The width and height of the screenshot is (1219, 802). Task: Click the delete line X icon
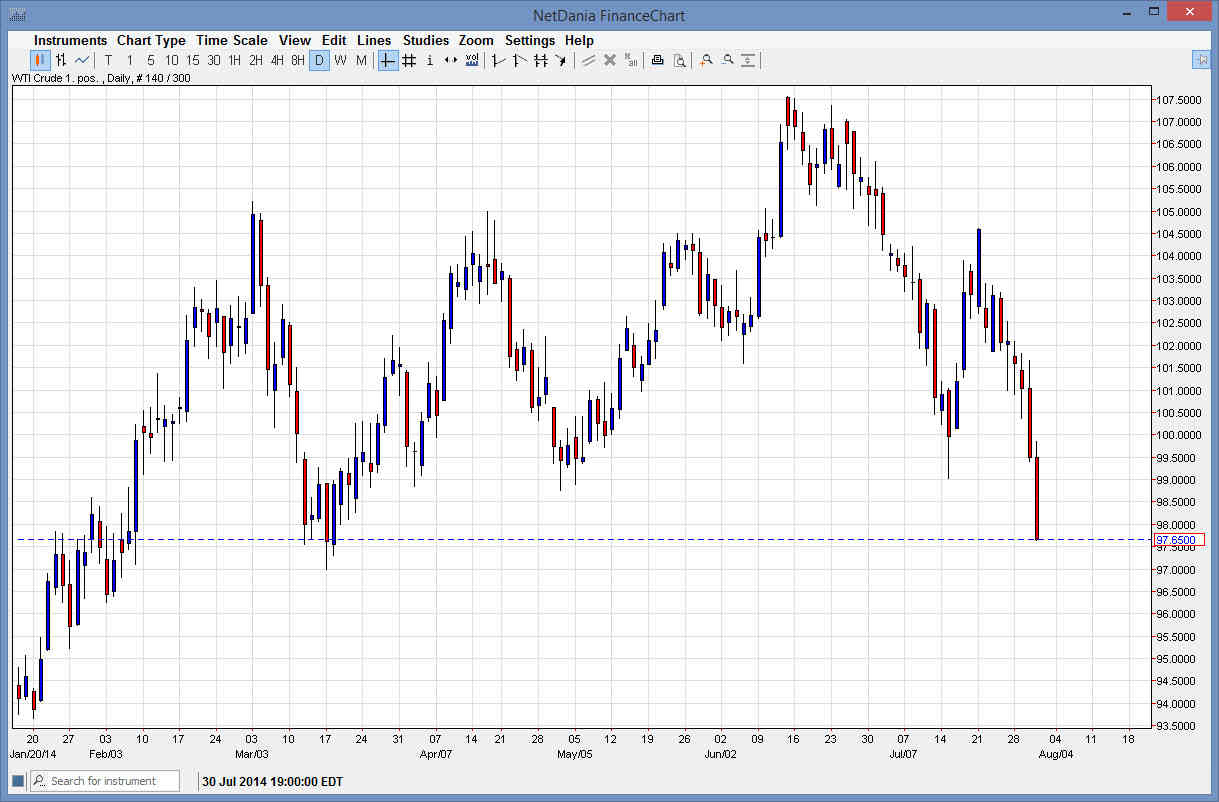610,60
